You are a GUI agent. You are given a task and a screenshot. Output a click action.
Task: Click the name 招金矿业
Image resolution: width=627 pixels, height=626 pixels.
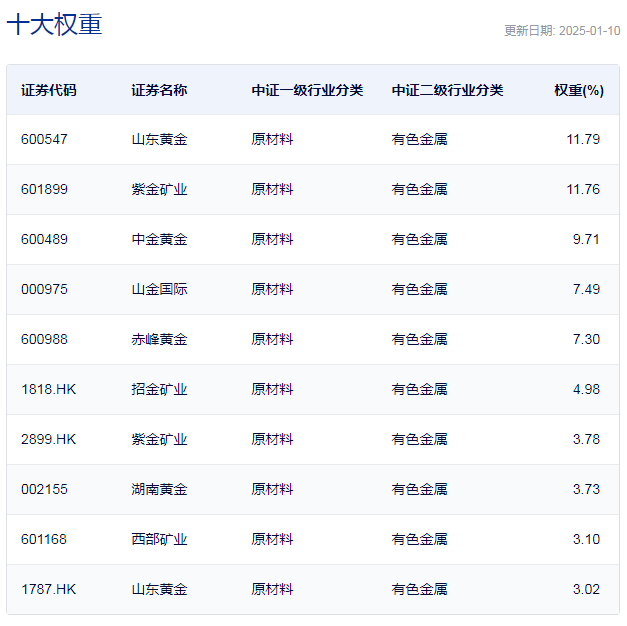[x=159, y=389]
